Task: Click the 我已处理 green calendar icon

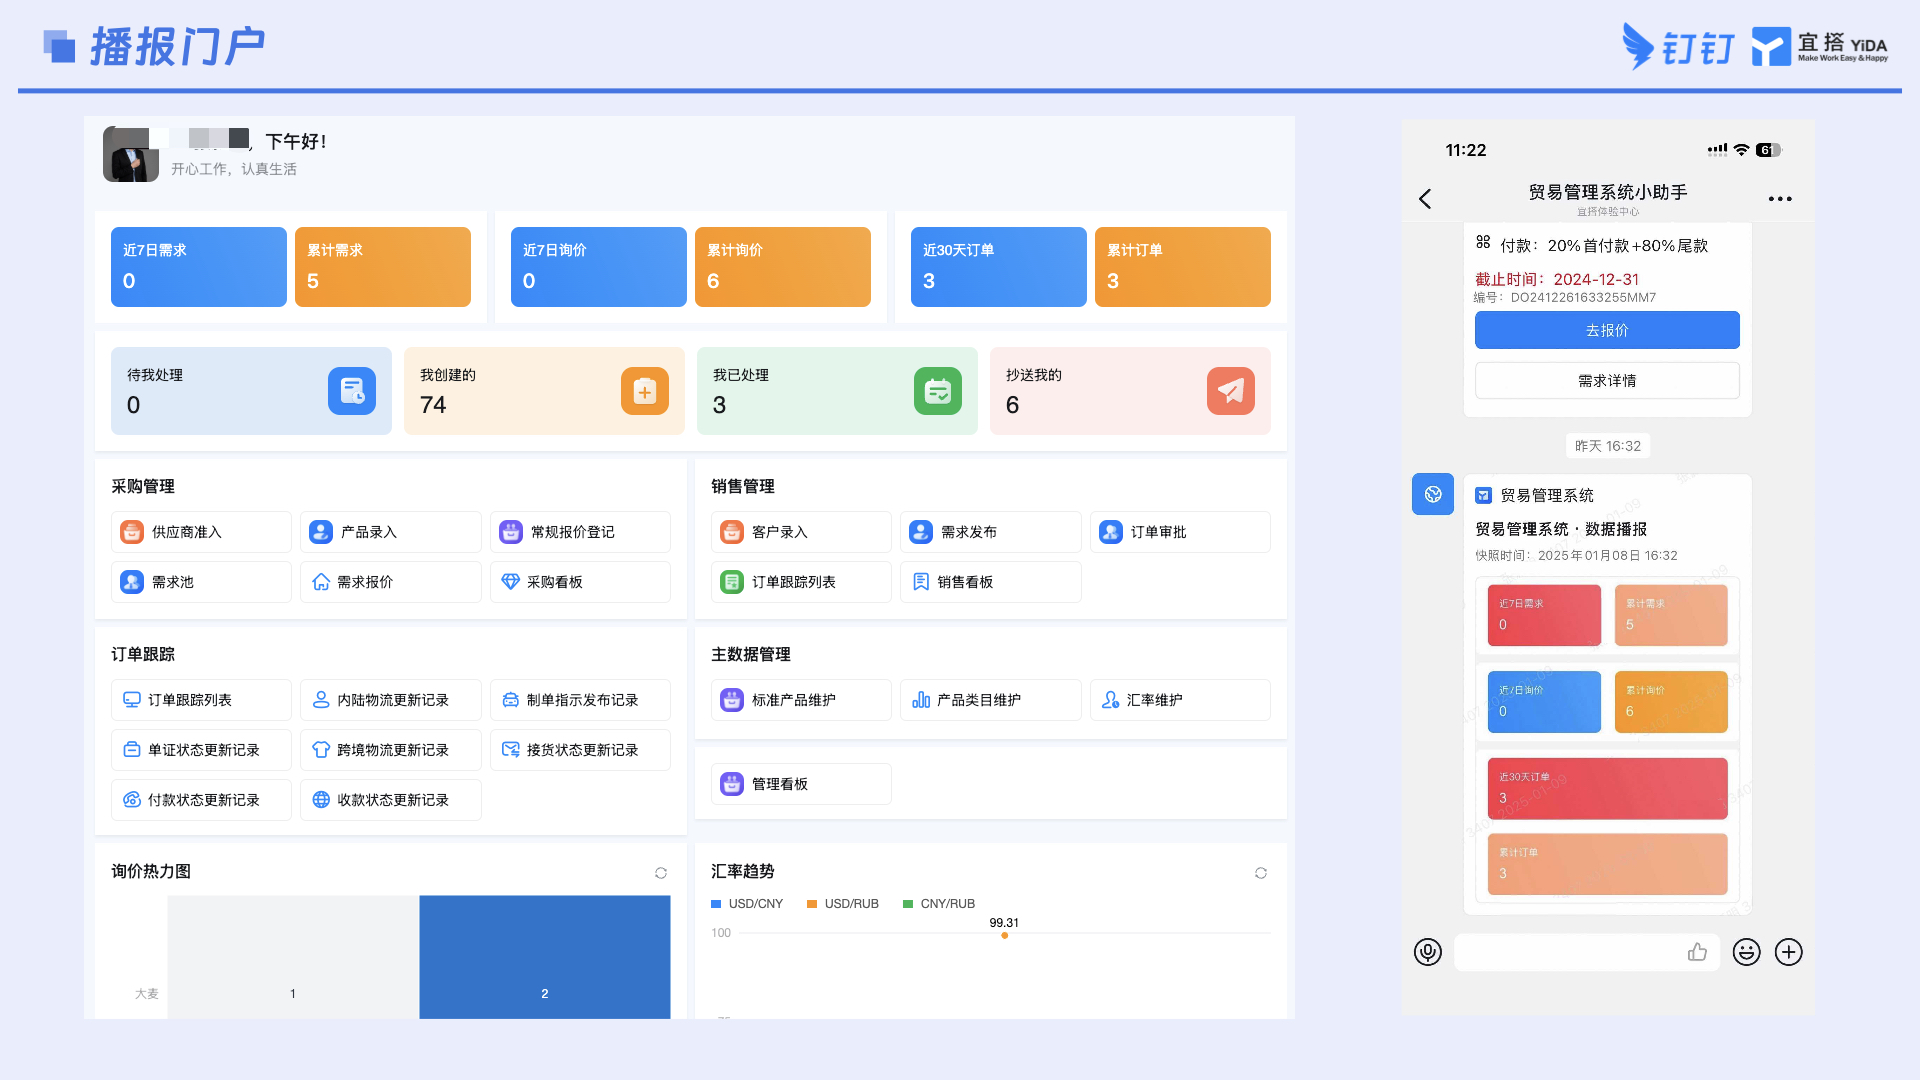Action: click(x=938, y=391)
